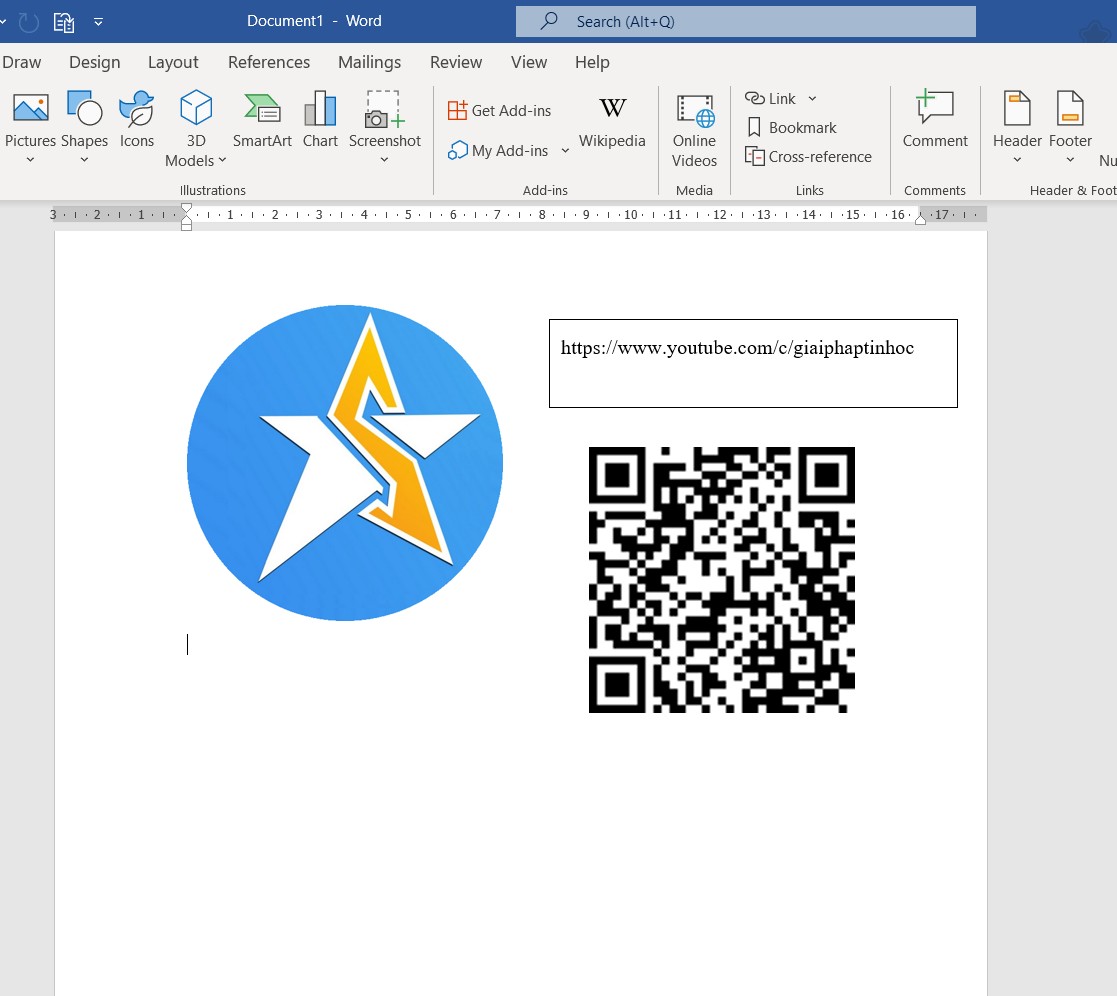
Task: Open the Mailings tab
Action: [369, 62]
